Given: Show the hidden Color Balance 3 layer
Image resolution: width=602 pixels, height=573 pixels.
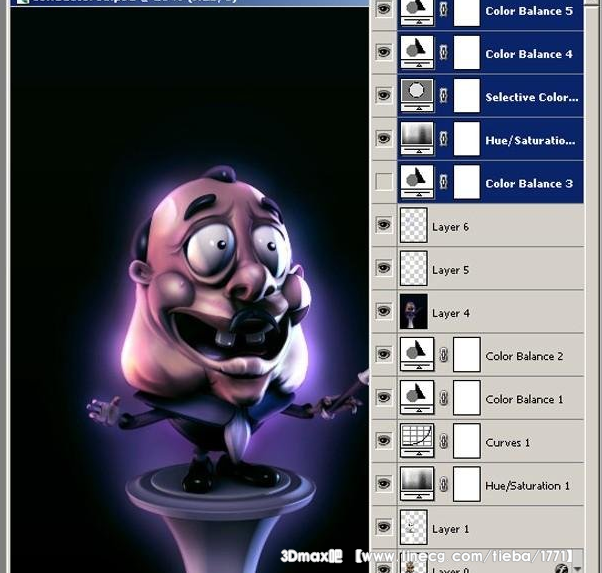Looking at the screenshot, I should click(x=384, y=181).
